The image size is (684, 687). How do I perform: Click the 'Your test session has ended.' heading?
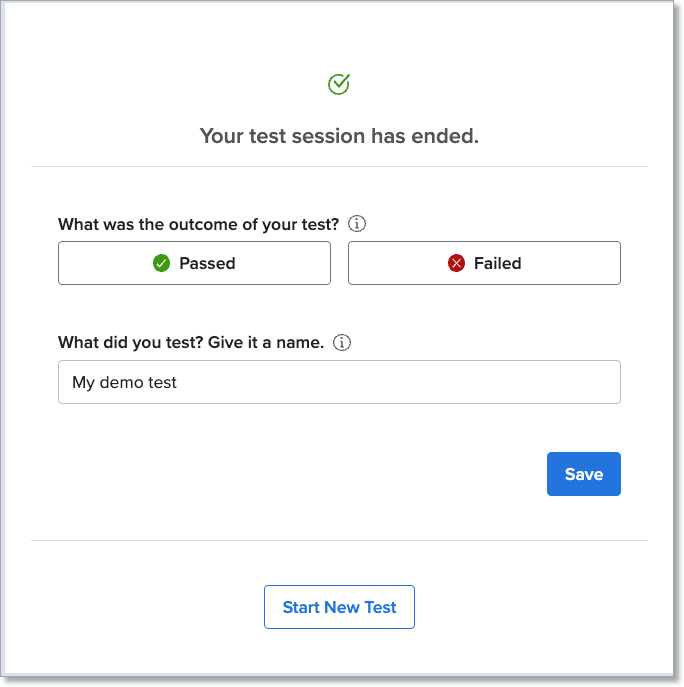pyautogui.click(x=339, y=136)
